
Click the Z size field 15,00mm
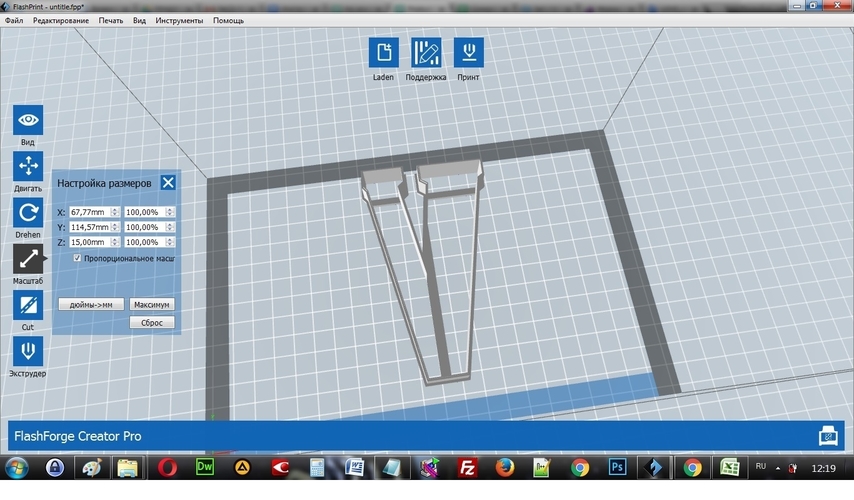click(x=90, y=242)
